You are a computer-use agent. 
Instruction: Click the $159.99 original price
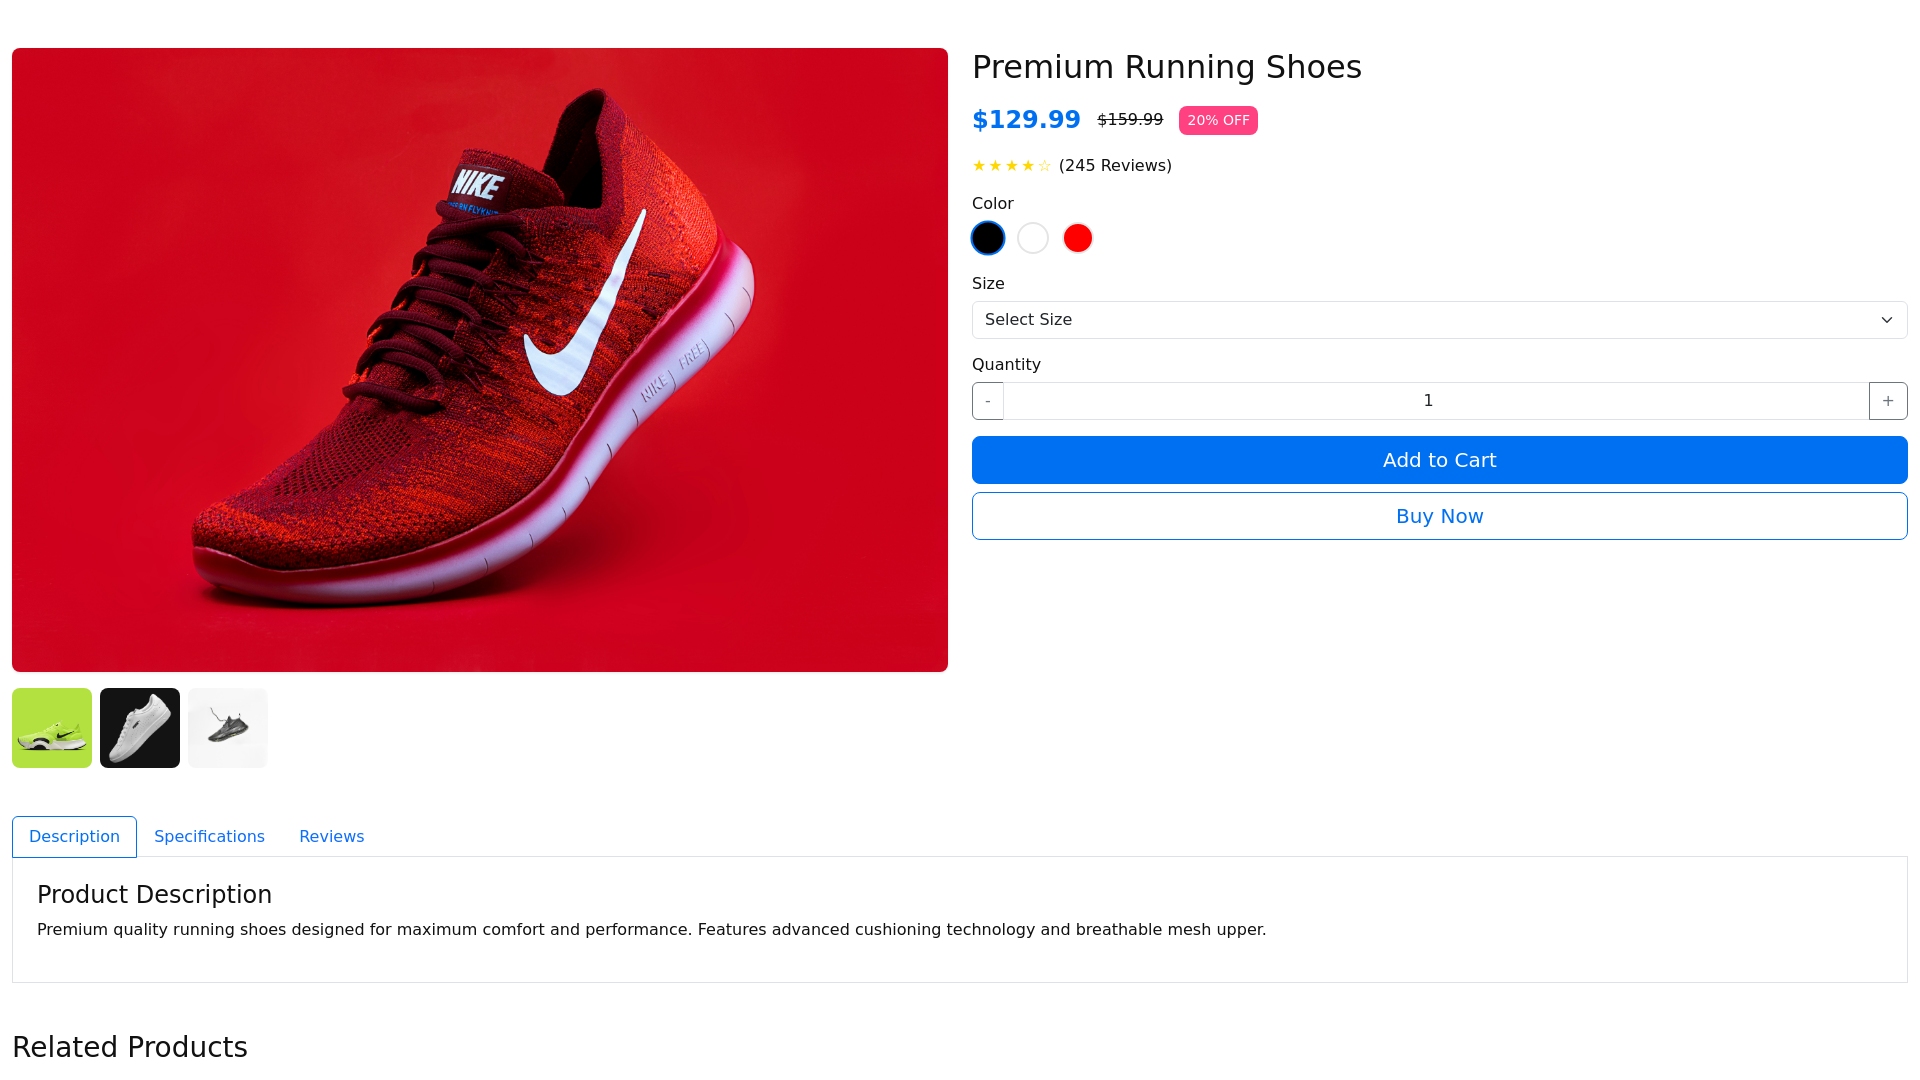click(x=1130, y=120)
